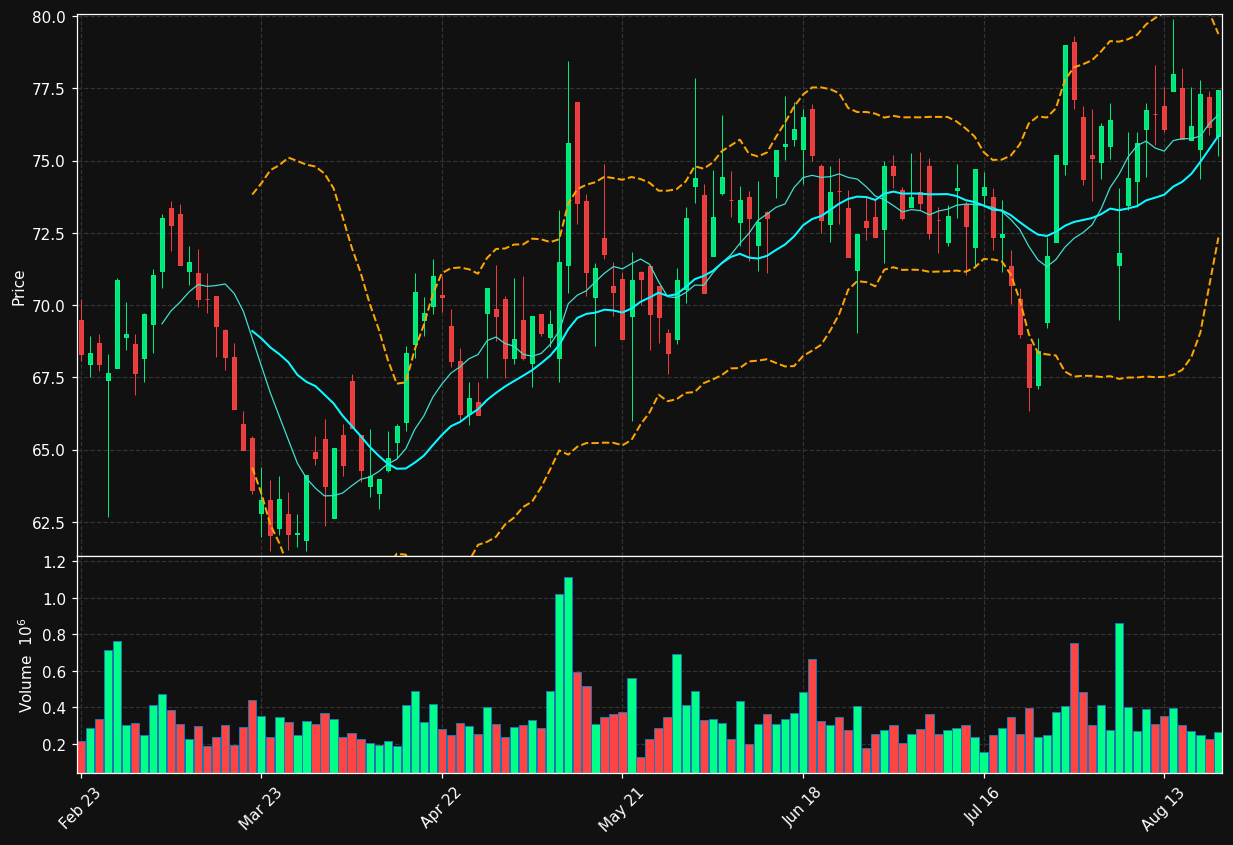The width and height of the screenshot is (1233, 845).
Task: Click the 65.0 price tick label
Action: click(48, 450)
